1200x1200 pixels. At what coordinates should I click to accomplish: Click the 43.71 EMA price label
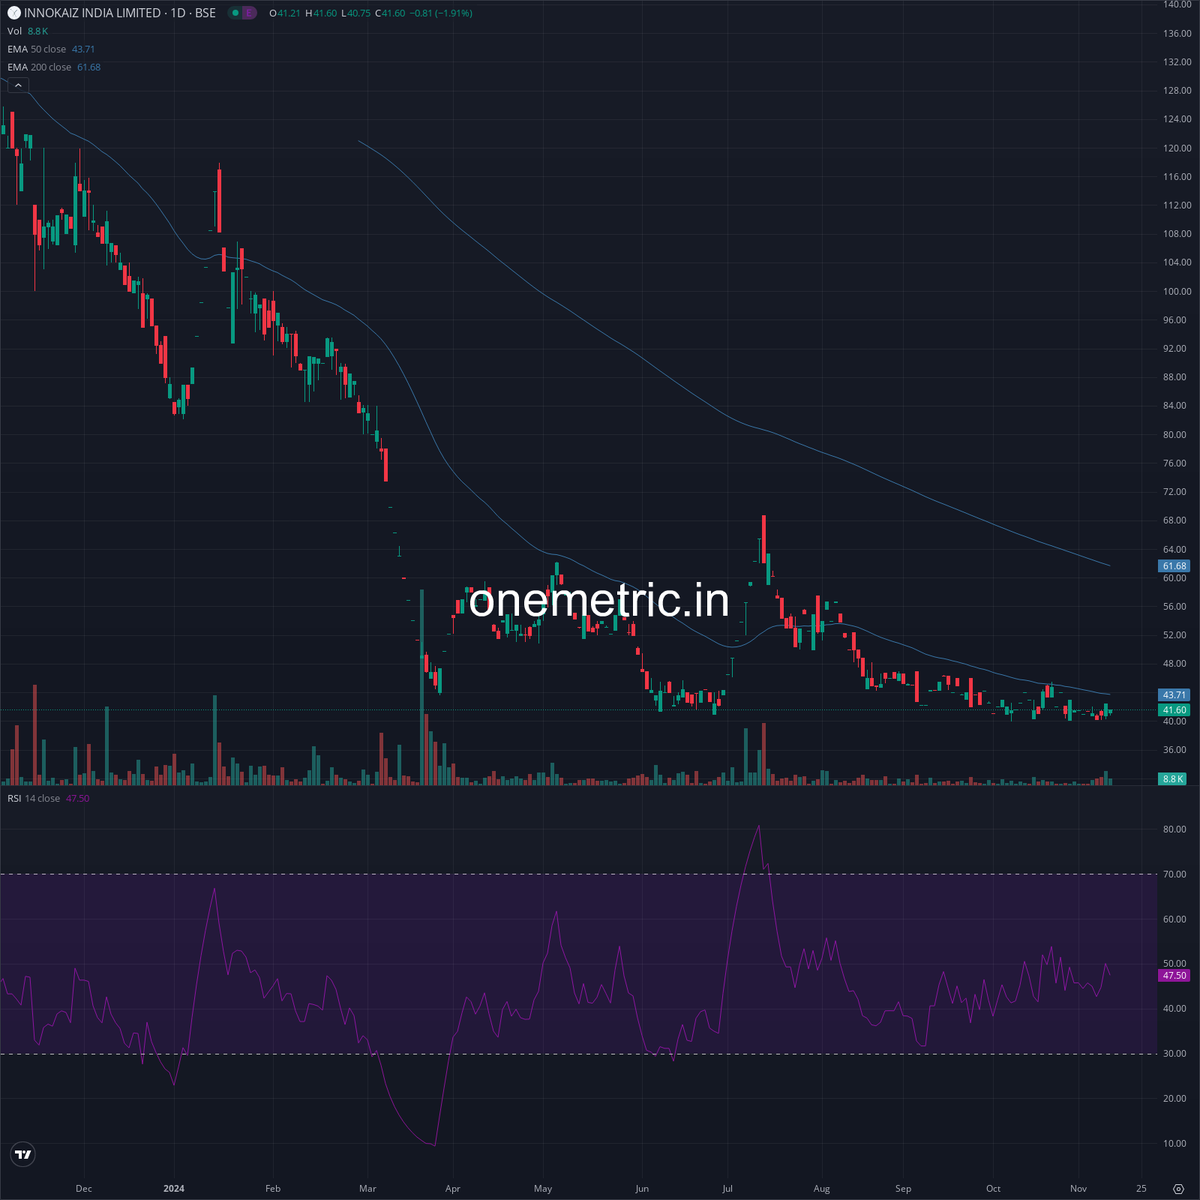(1174, 695)
